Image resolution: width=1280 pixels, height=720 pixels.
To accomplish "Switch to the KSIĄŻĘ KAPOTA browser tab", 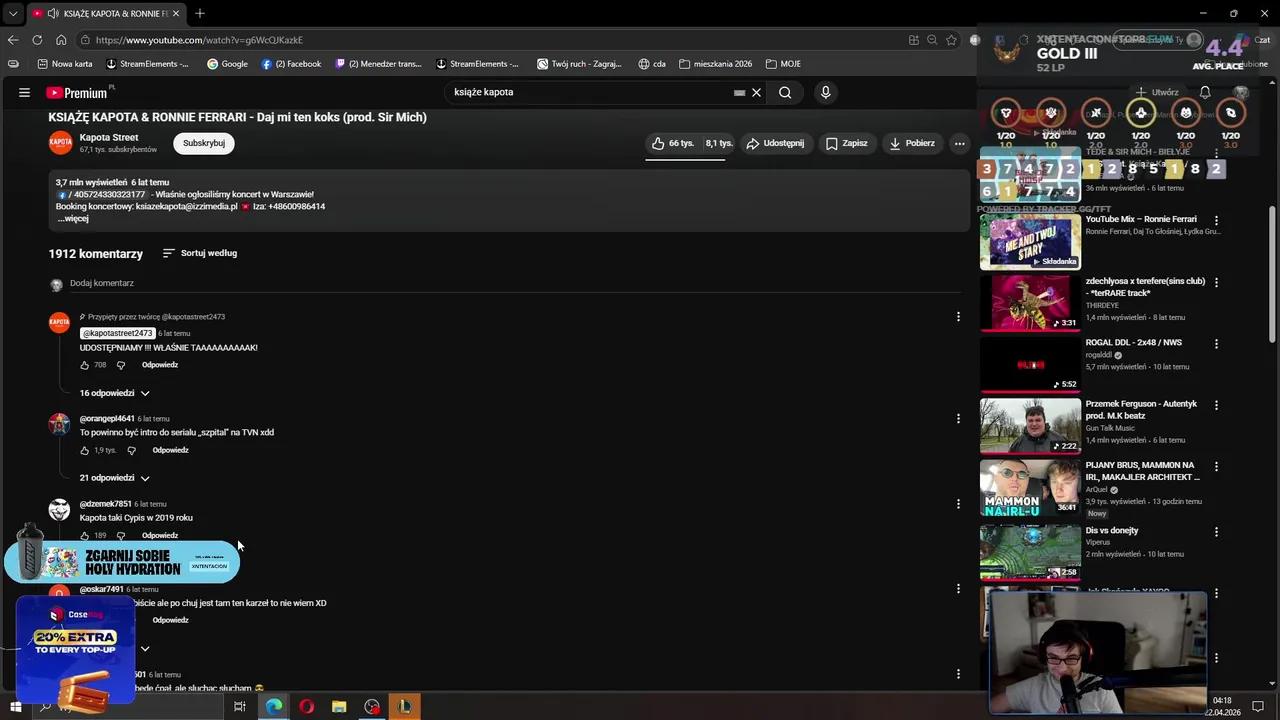I will pos(110,13).
